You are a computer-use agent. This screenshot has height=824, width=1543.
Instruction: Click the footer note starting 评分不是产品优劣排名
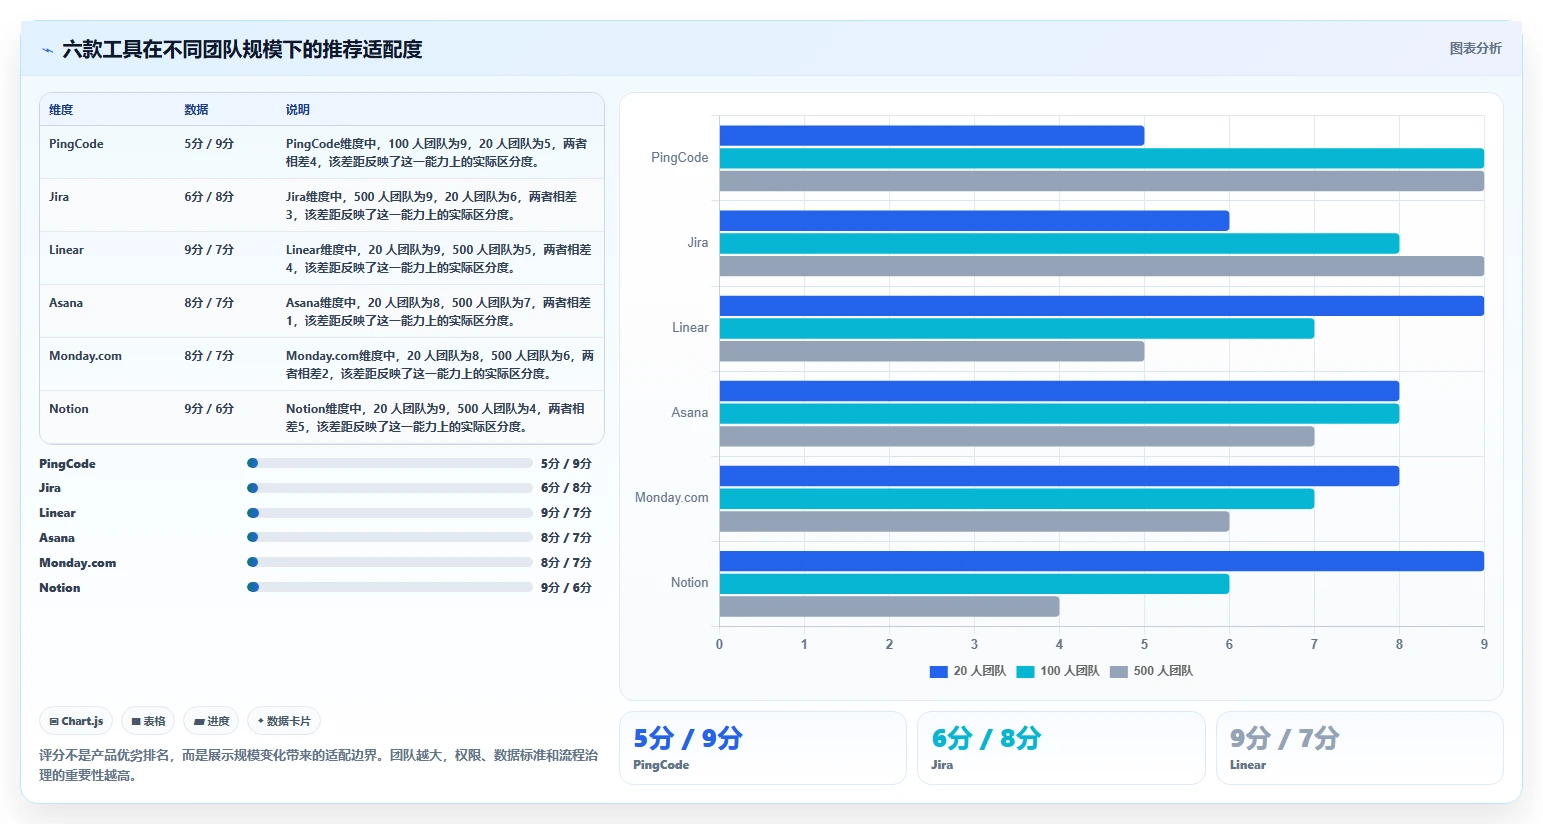tap(318, 765)
